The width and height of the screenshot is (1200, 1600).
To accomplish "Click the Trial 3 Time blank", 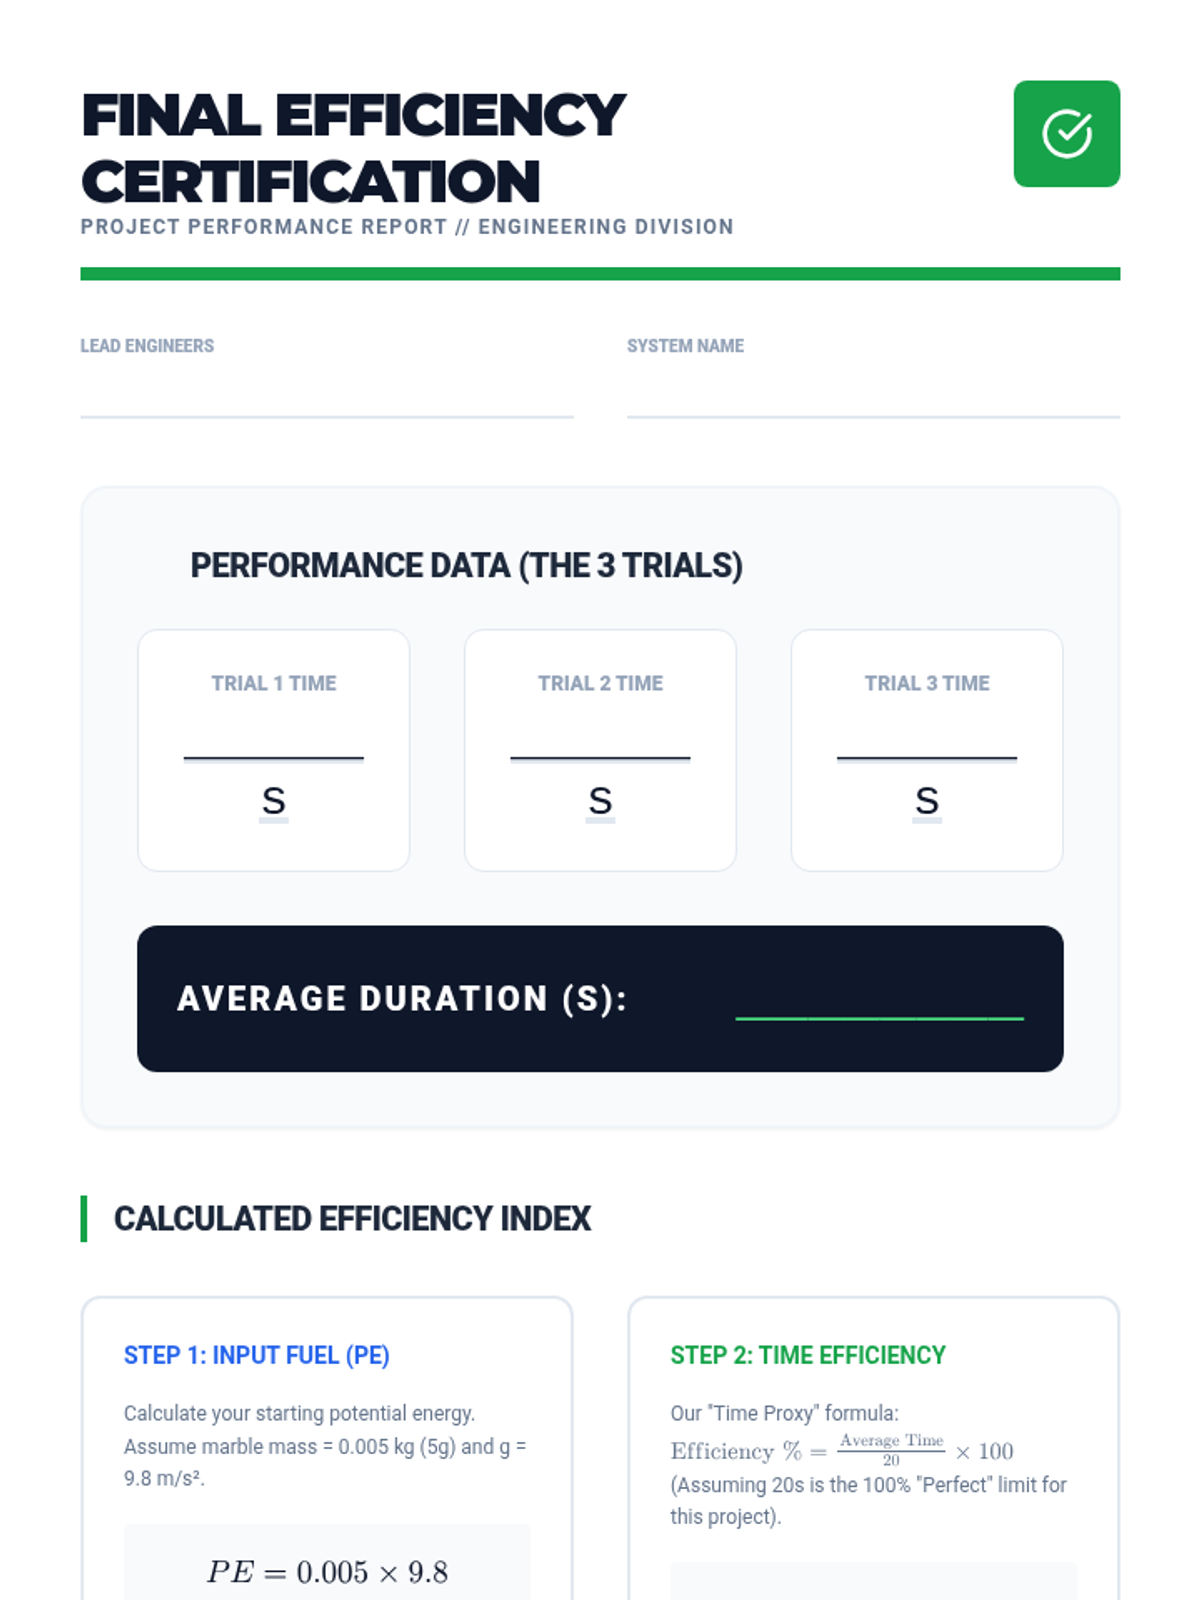I will click(927, 740).
